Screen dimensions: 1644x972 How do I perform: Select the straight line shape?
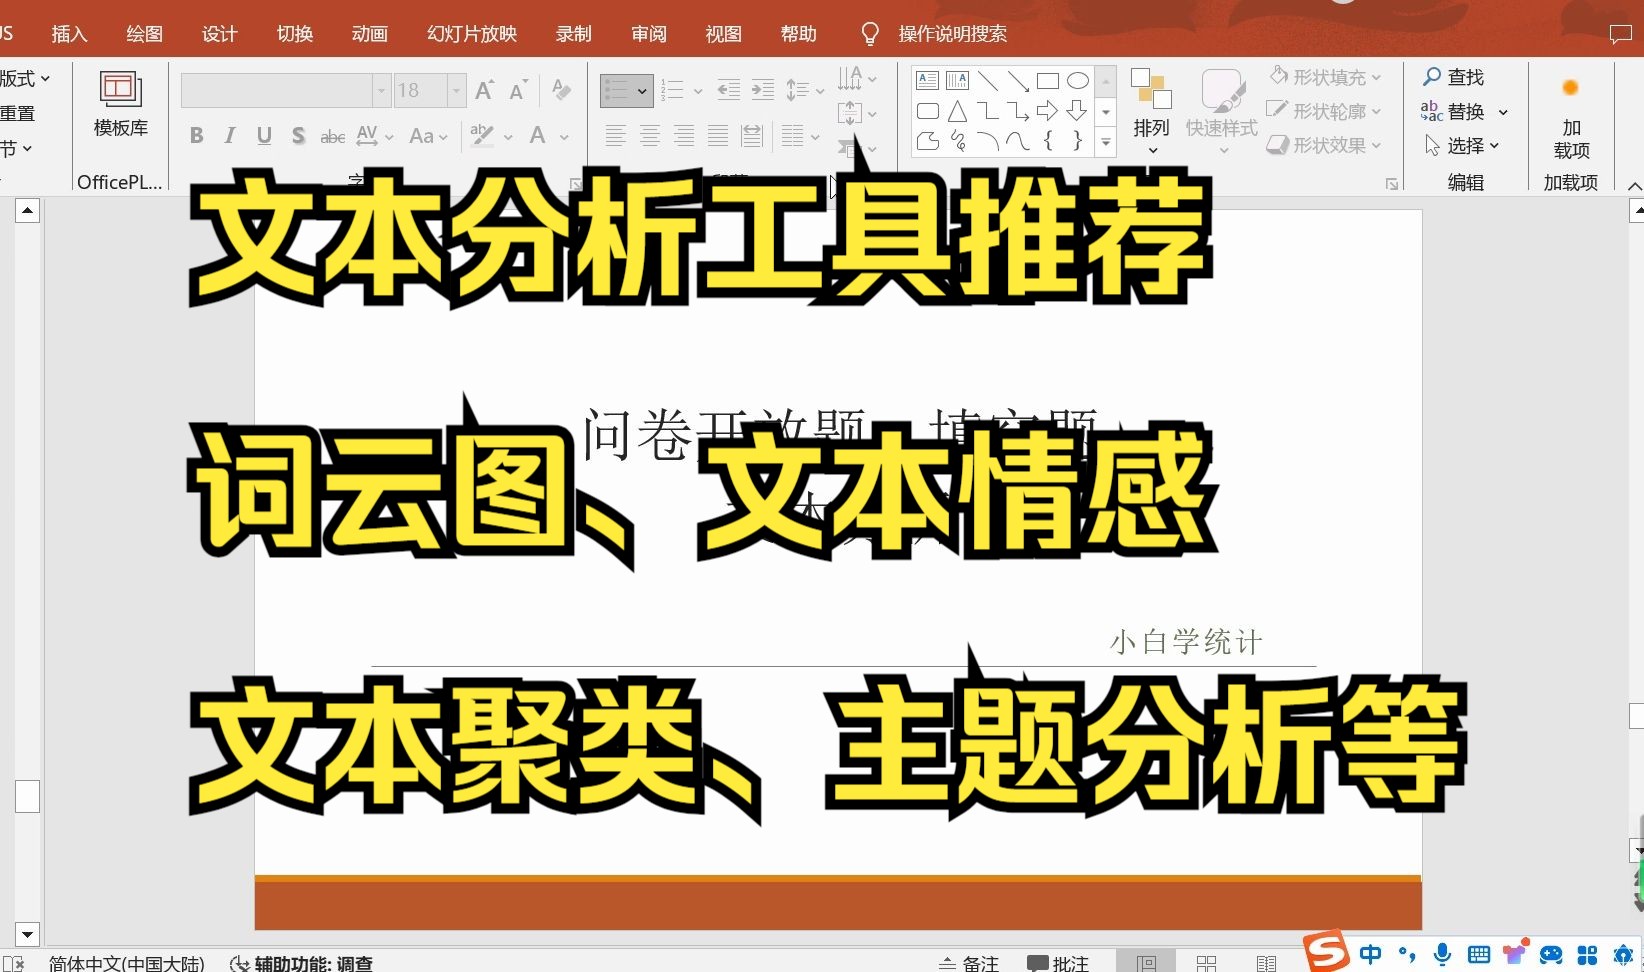pos(988,81)
